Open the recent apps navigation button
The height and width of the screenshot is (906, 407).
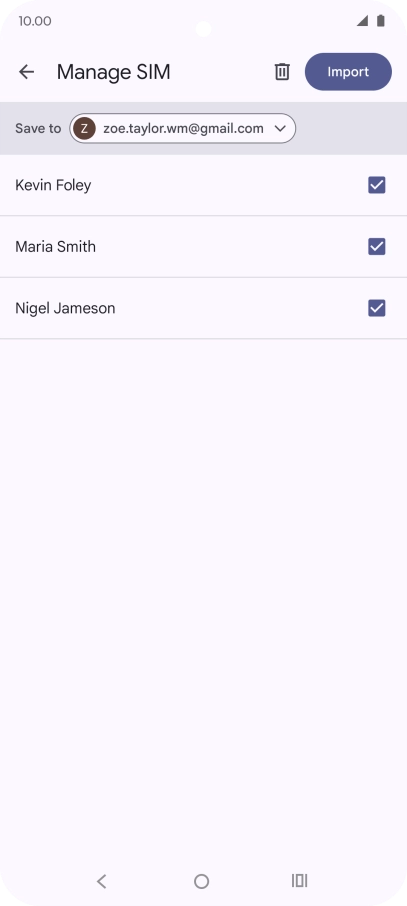point(299,881)
